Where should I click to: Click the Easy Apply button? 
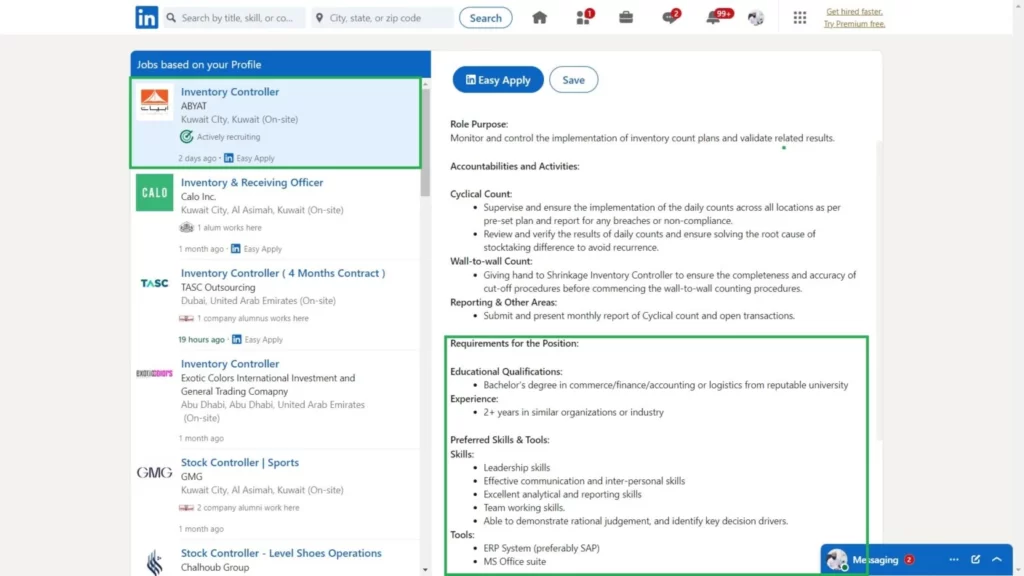pyautogui.click(x=498, y=80)
